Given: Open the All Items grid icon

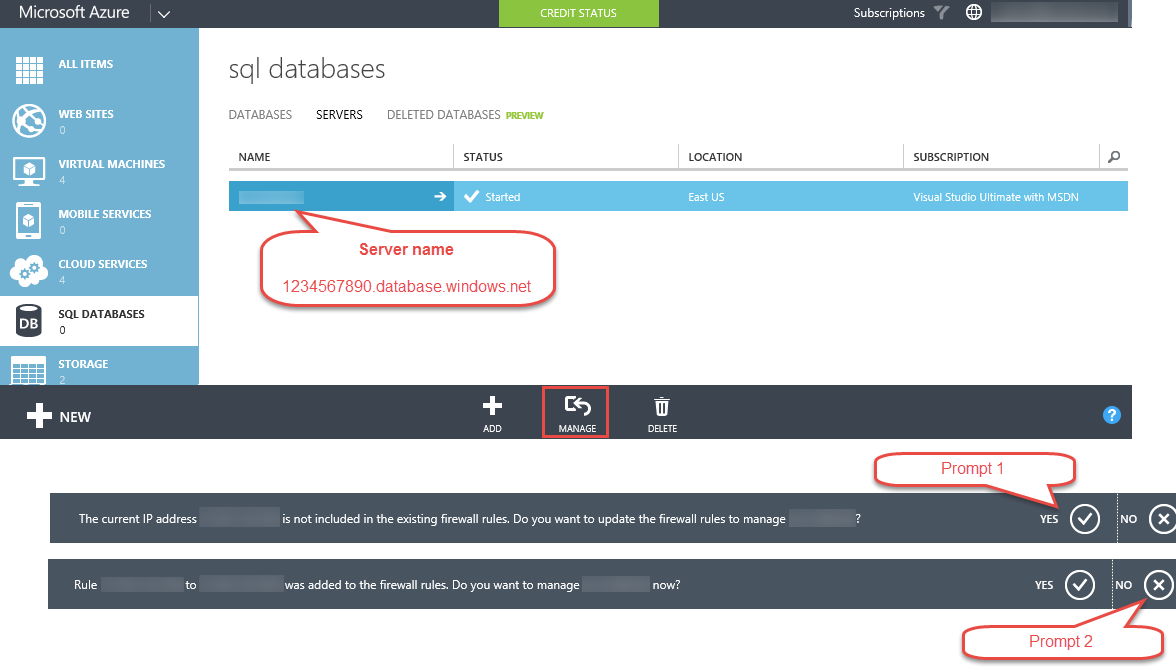Looking at the screenshot, I should coord(29,71).
